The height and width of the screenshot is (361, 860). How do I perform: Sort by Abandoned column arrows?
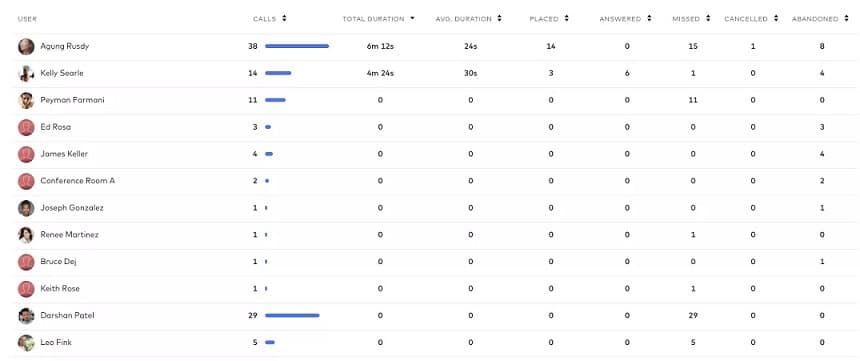click(x=846, y=19)
